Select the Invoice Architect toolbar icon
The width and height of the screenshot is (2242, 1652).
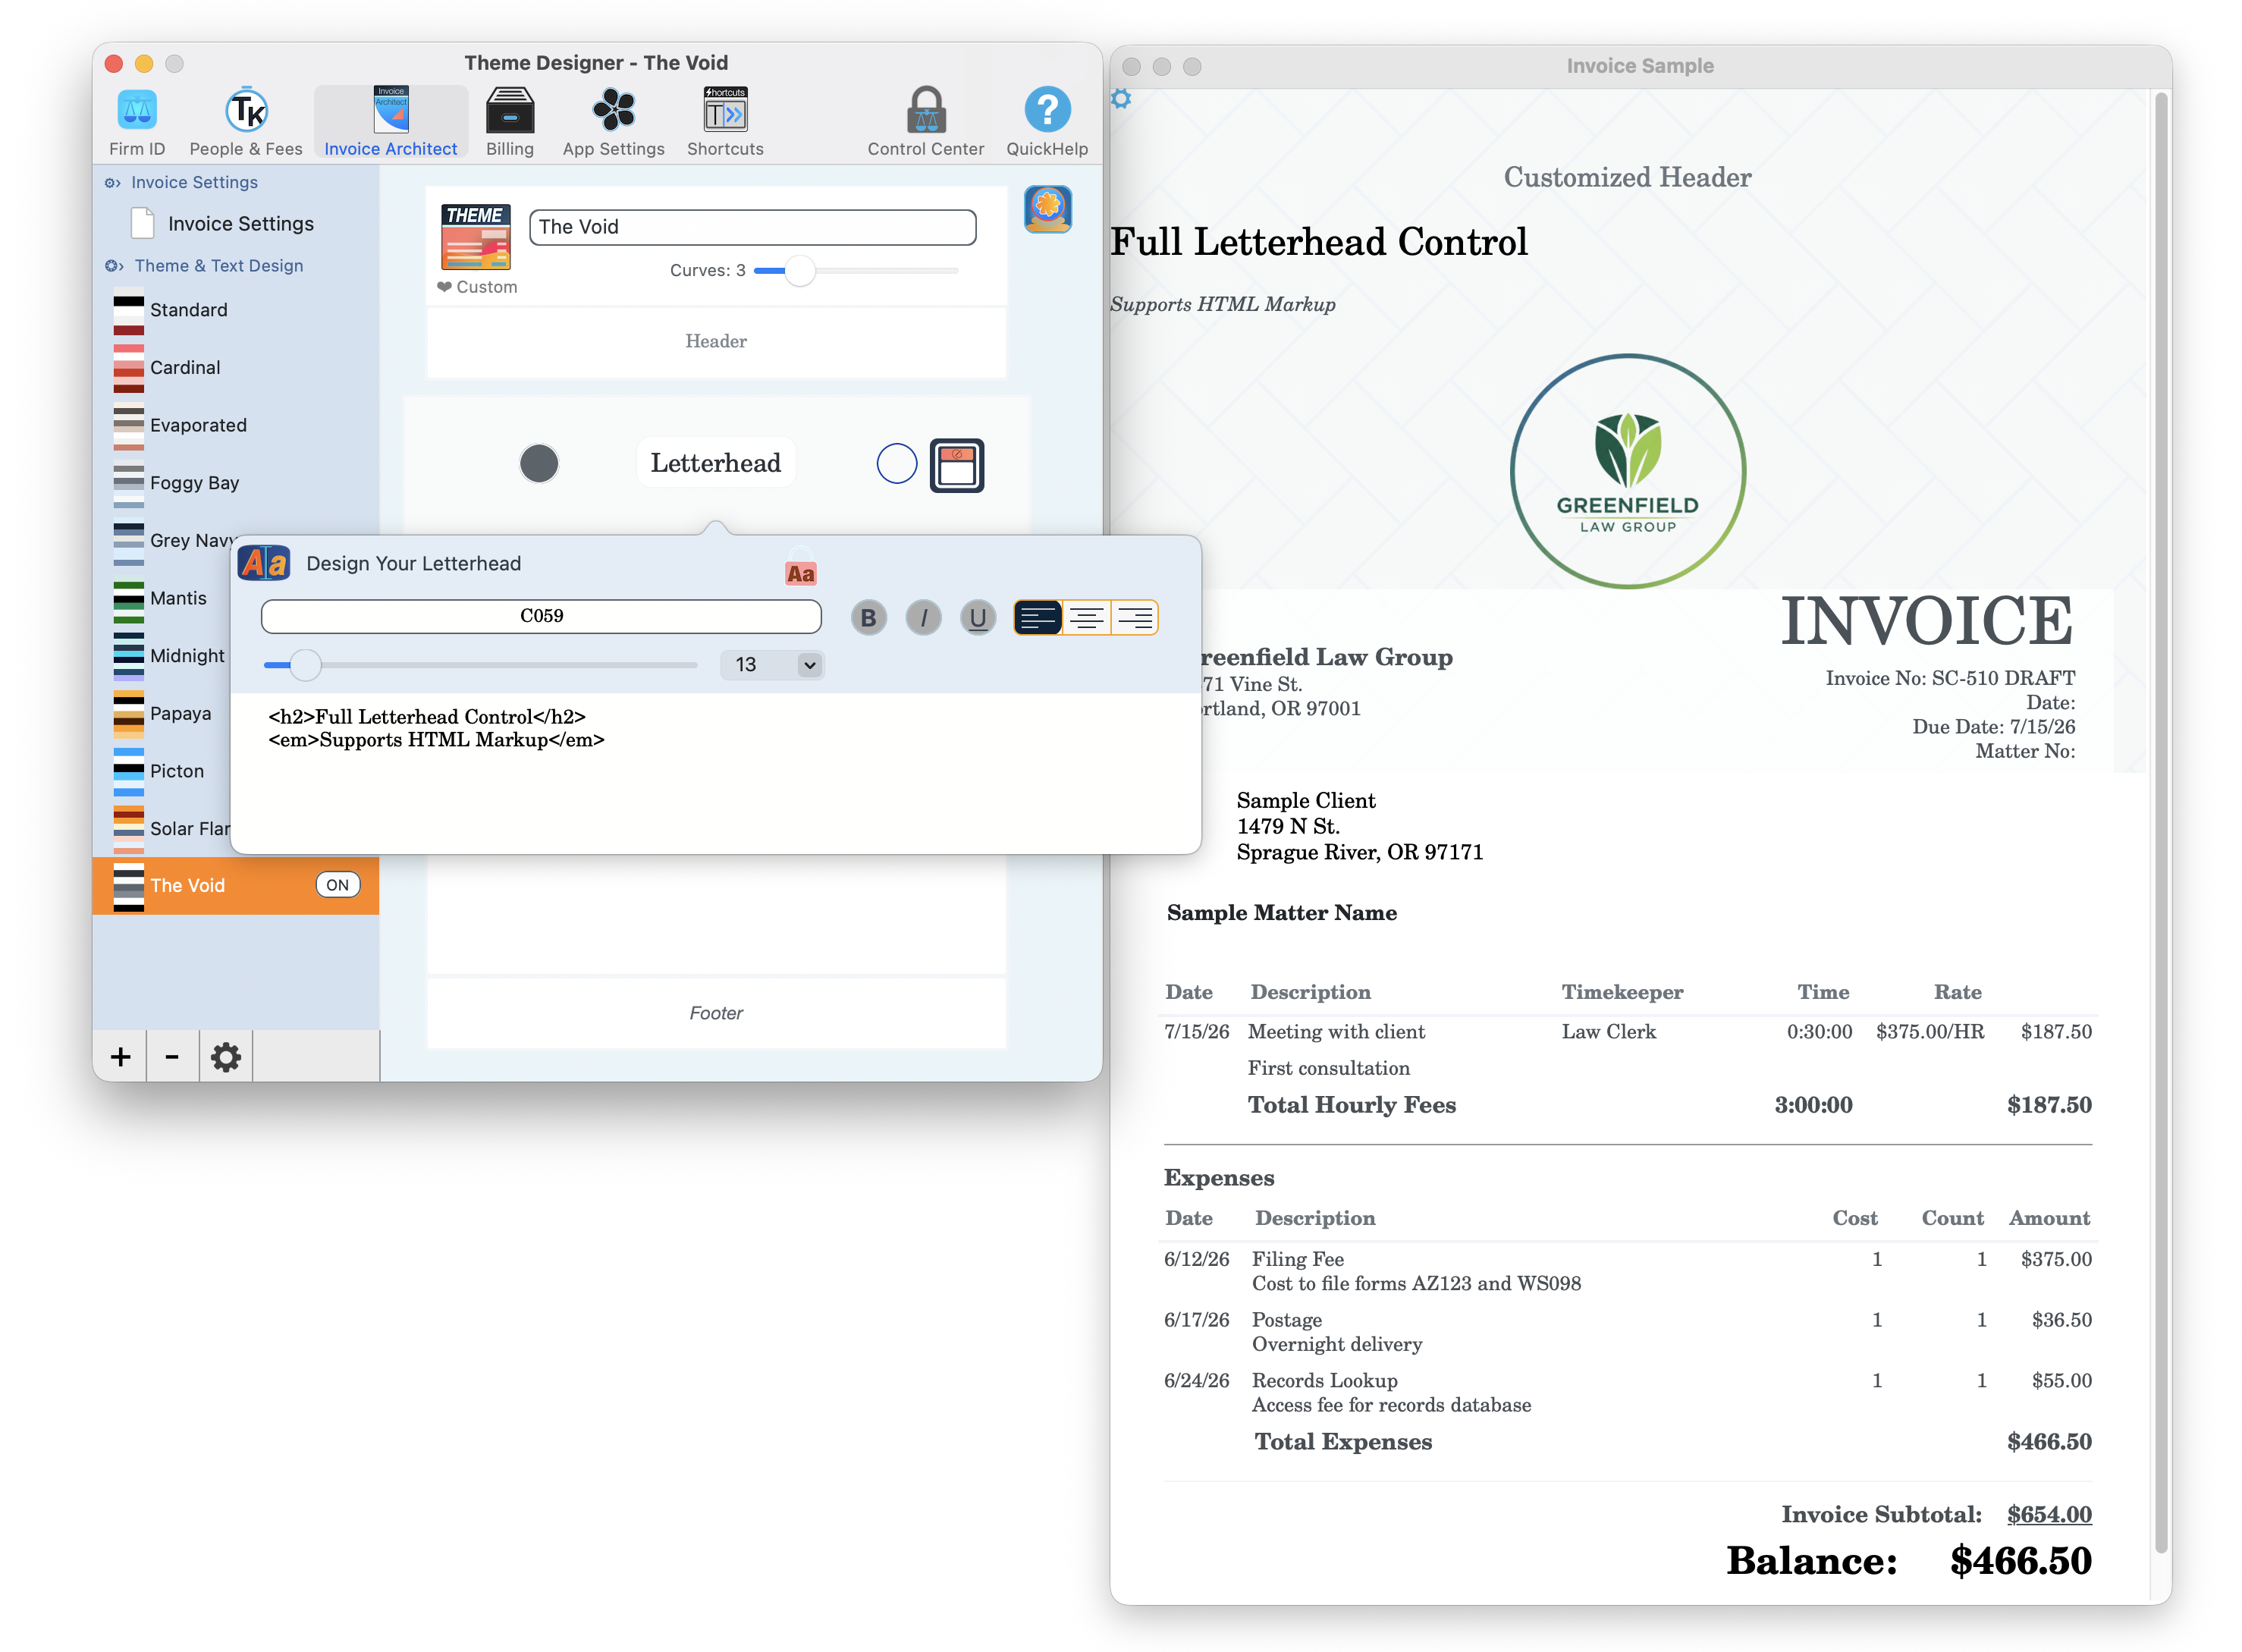[390, 122]
